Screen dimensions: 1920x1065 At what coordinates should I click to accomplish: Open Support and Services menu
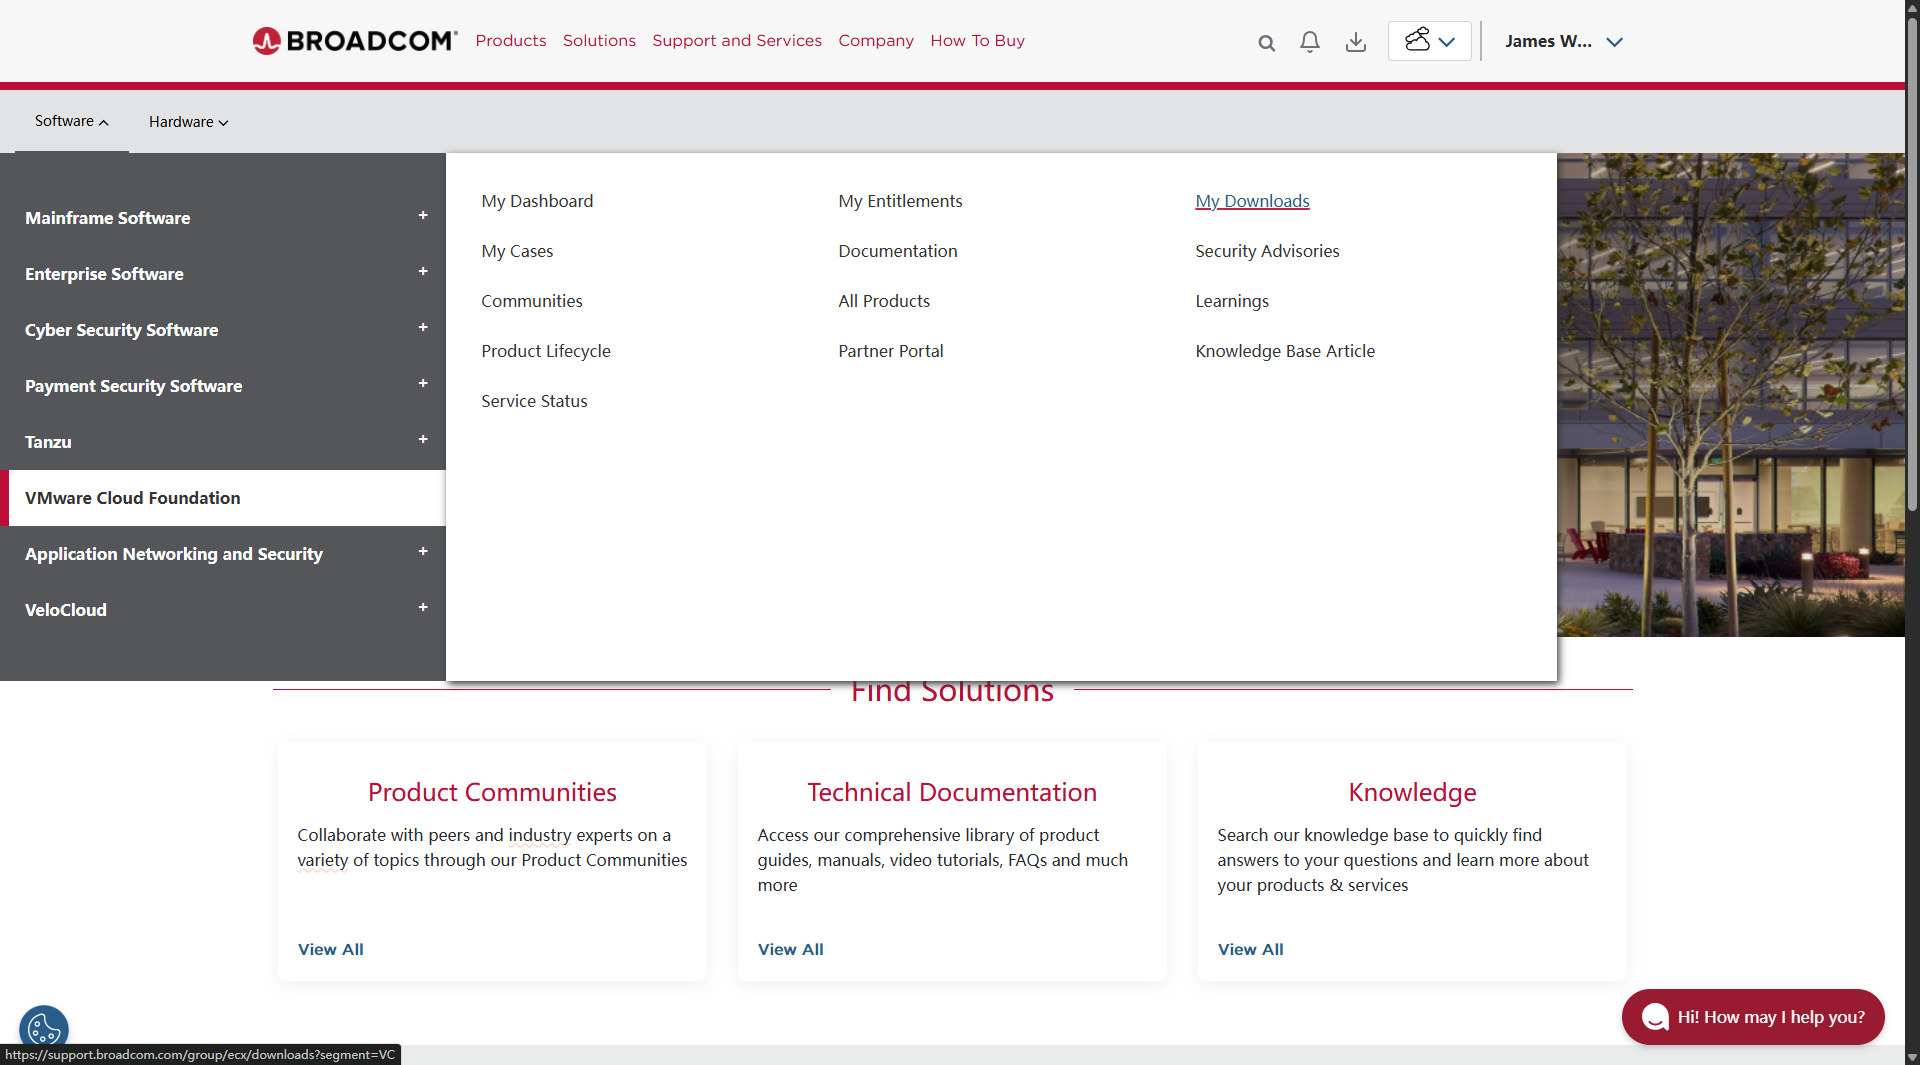[x=736, y=41]
